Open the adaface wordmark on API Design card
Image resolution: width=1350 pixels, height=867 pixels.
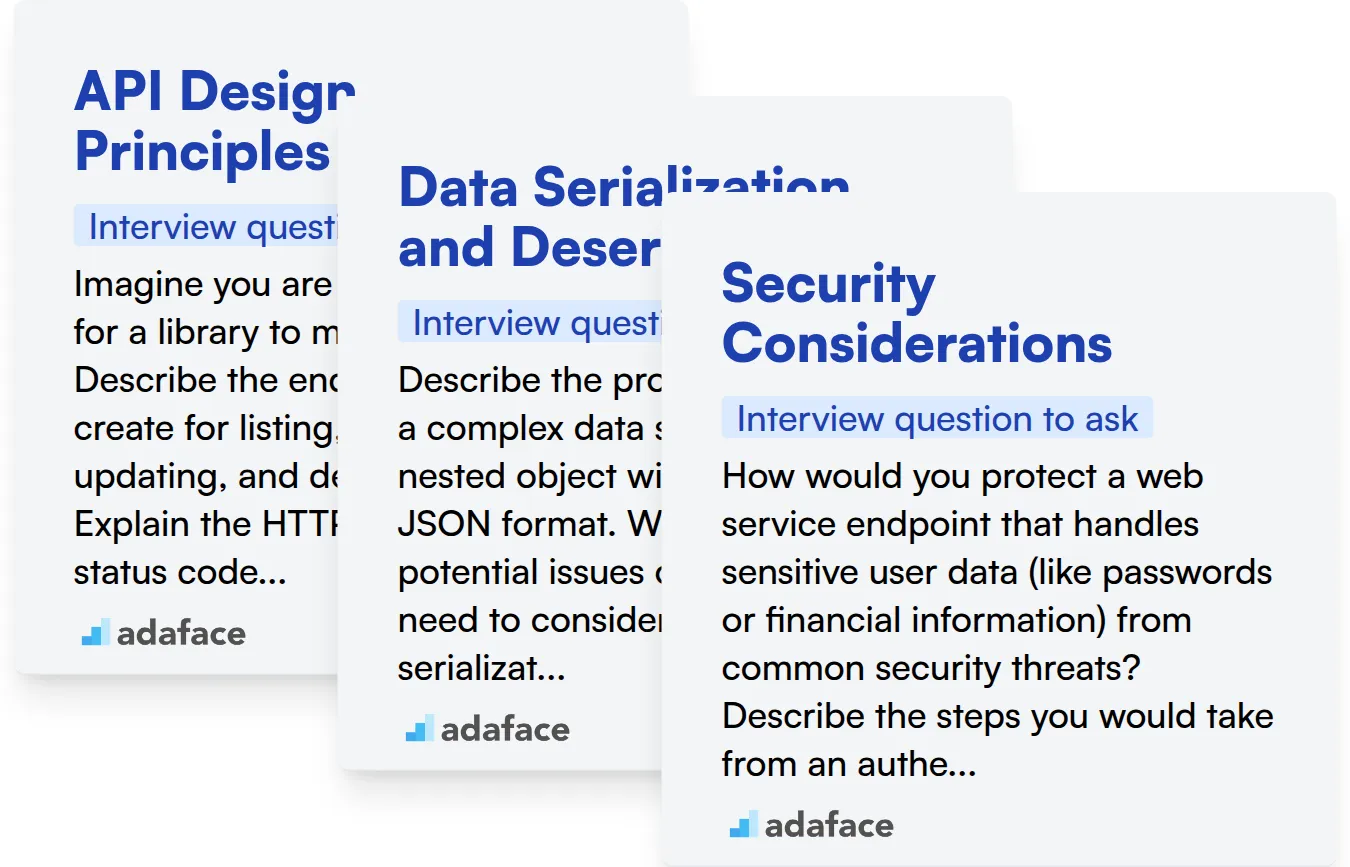click(x=181, y=633)
